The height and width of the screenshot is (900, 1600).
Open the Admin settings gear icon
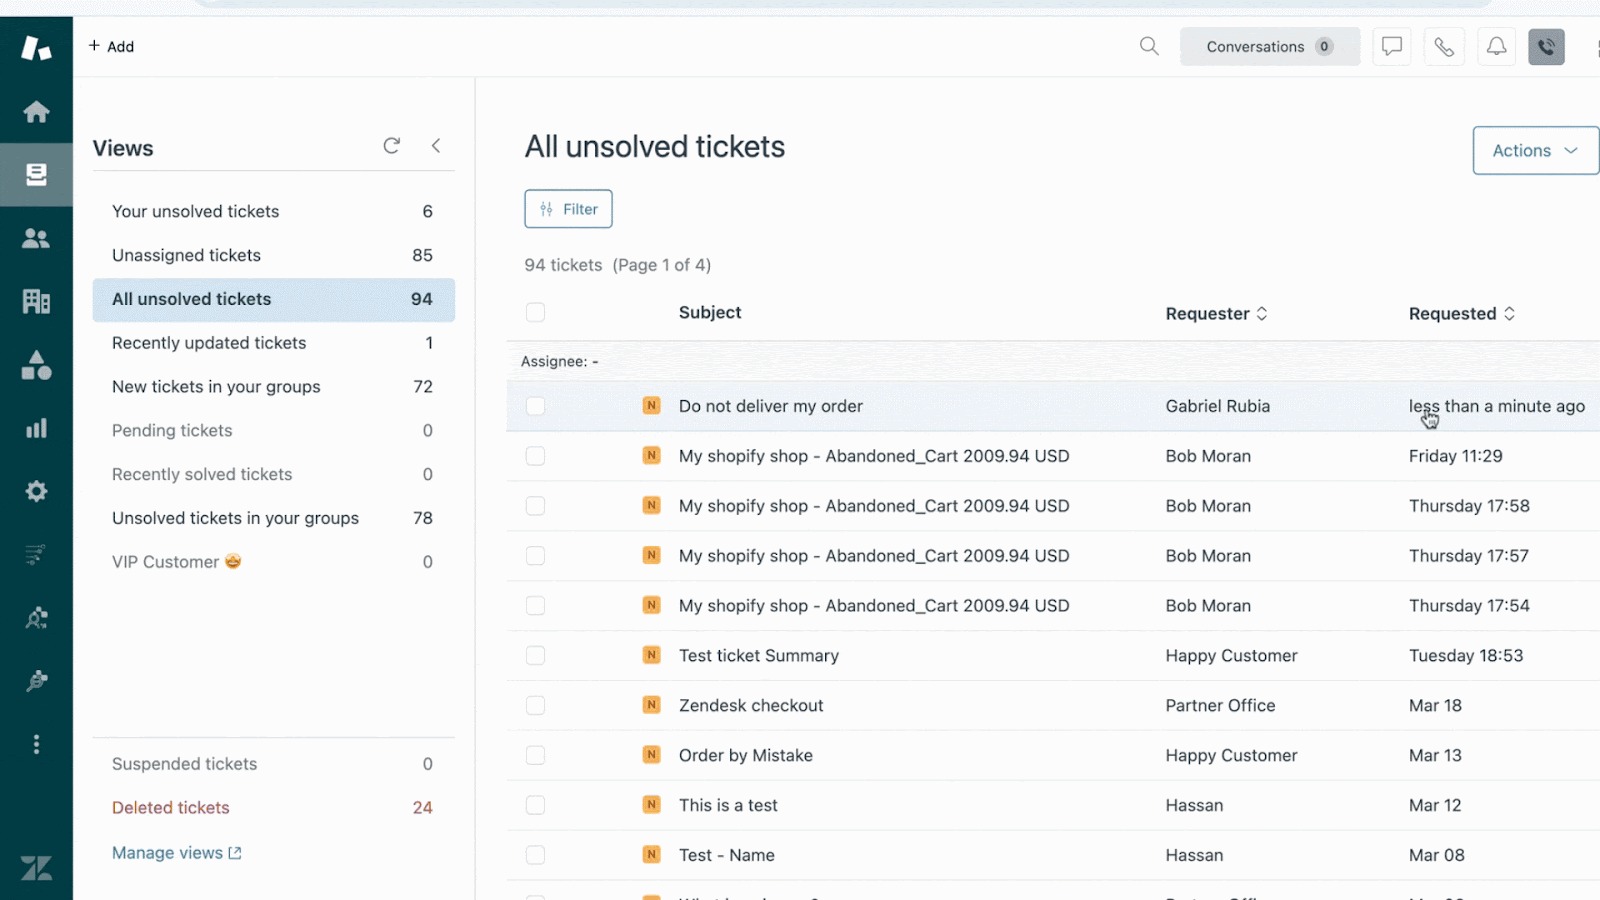pyautogui.click(x=36, y=491)
